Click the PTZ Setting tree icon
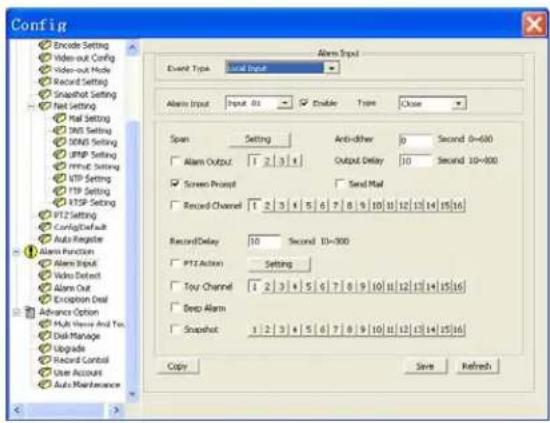The image size is (550, 423). click(x=45, y=215)
